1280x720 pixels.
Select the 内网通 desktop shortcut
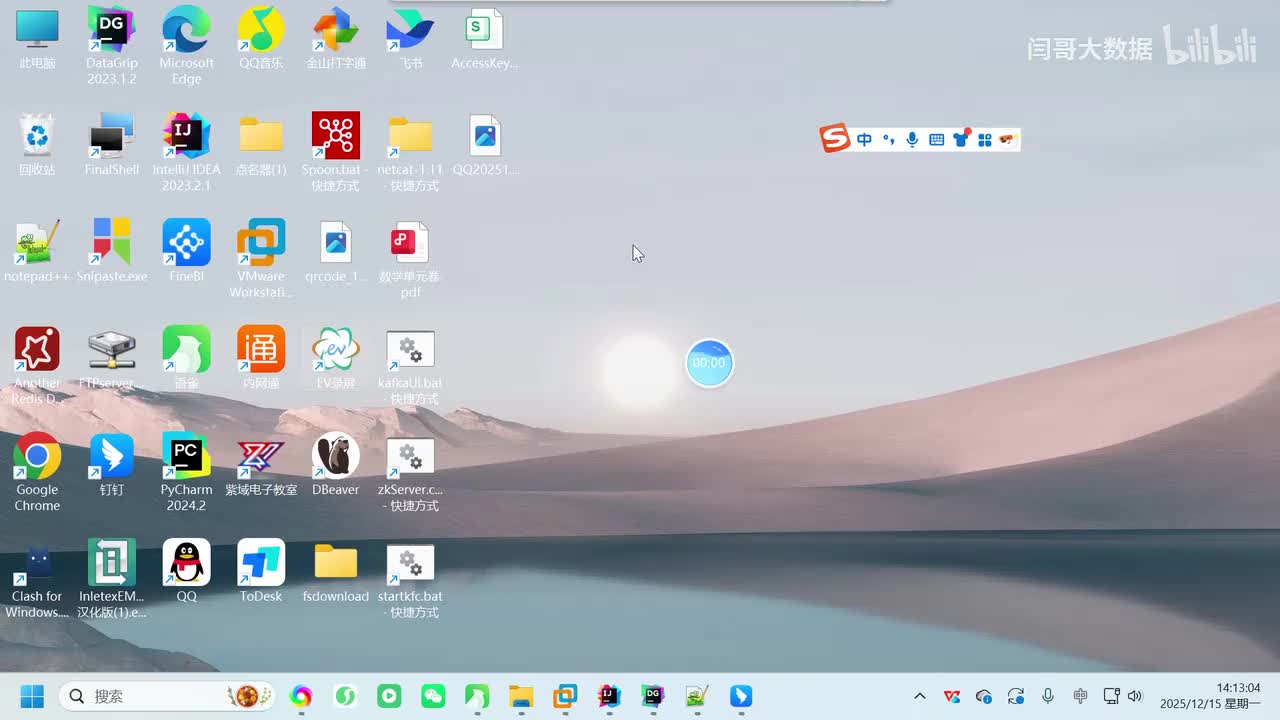pos(261,358)
